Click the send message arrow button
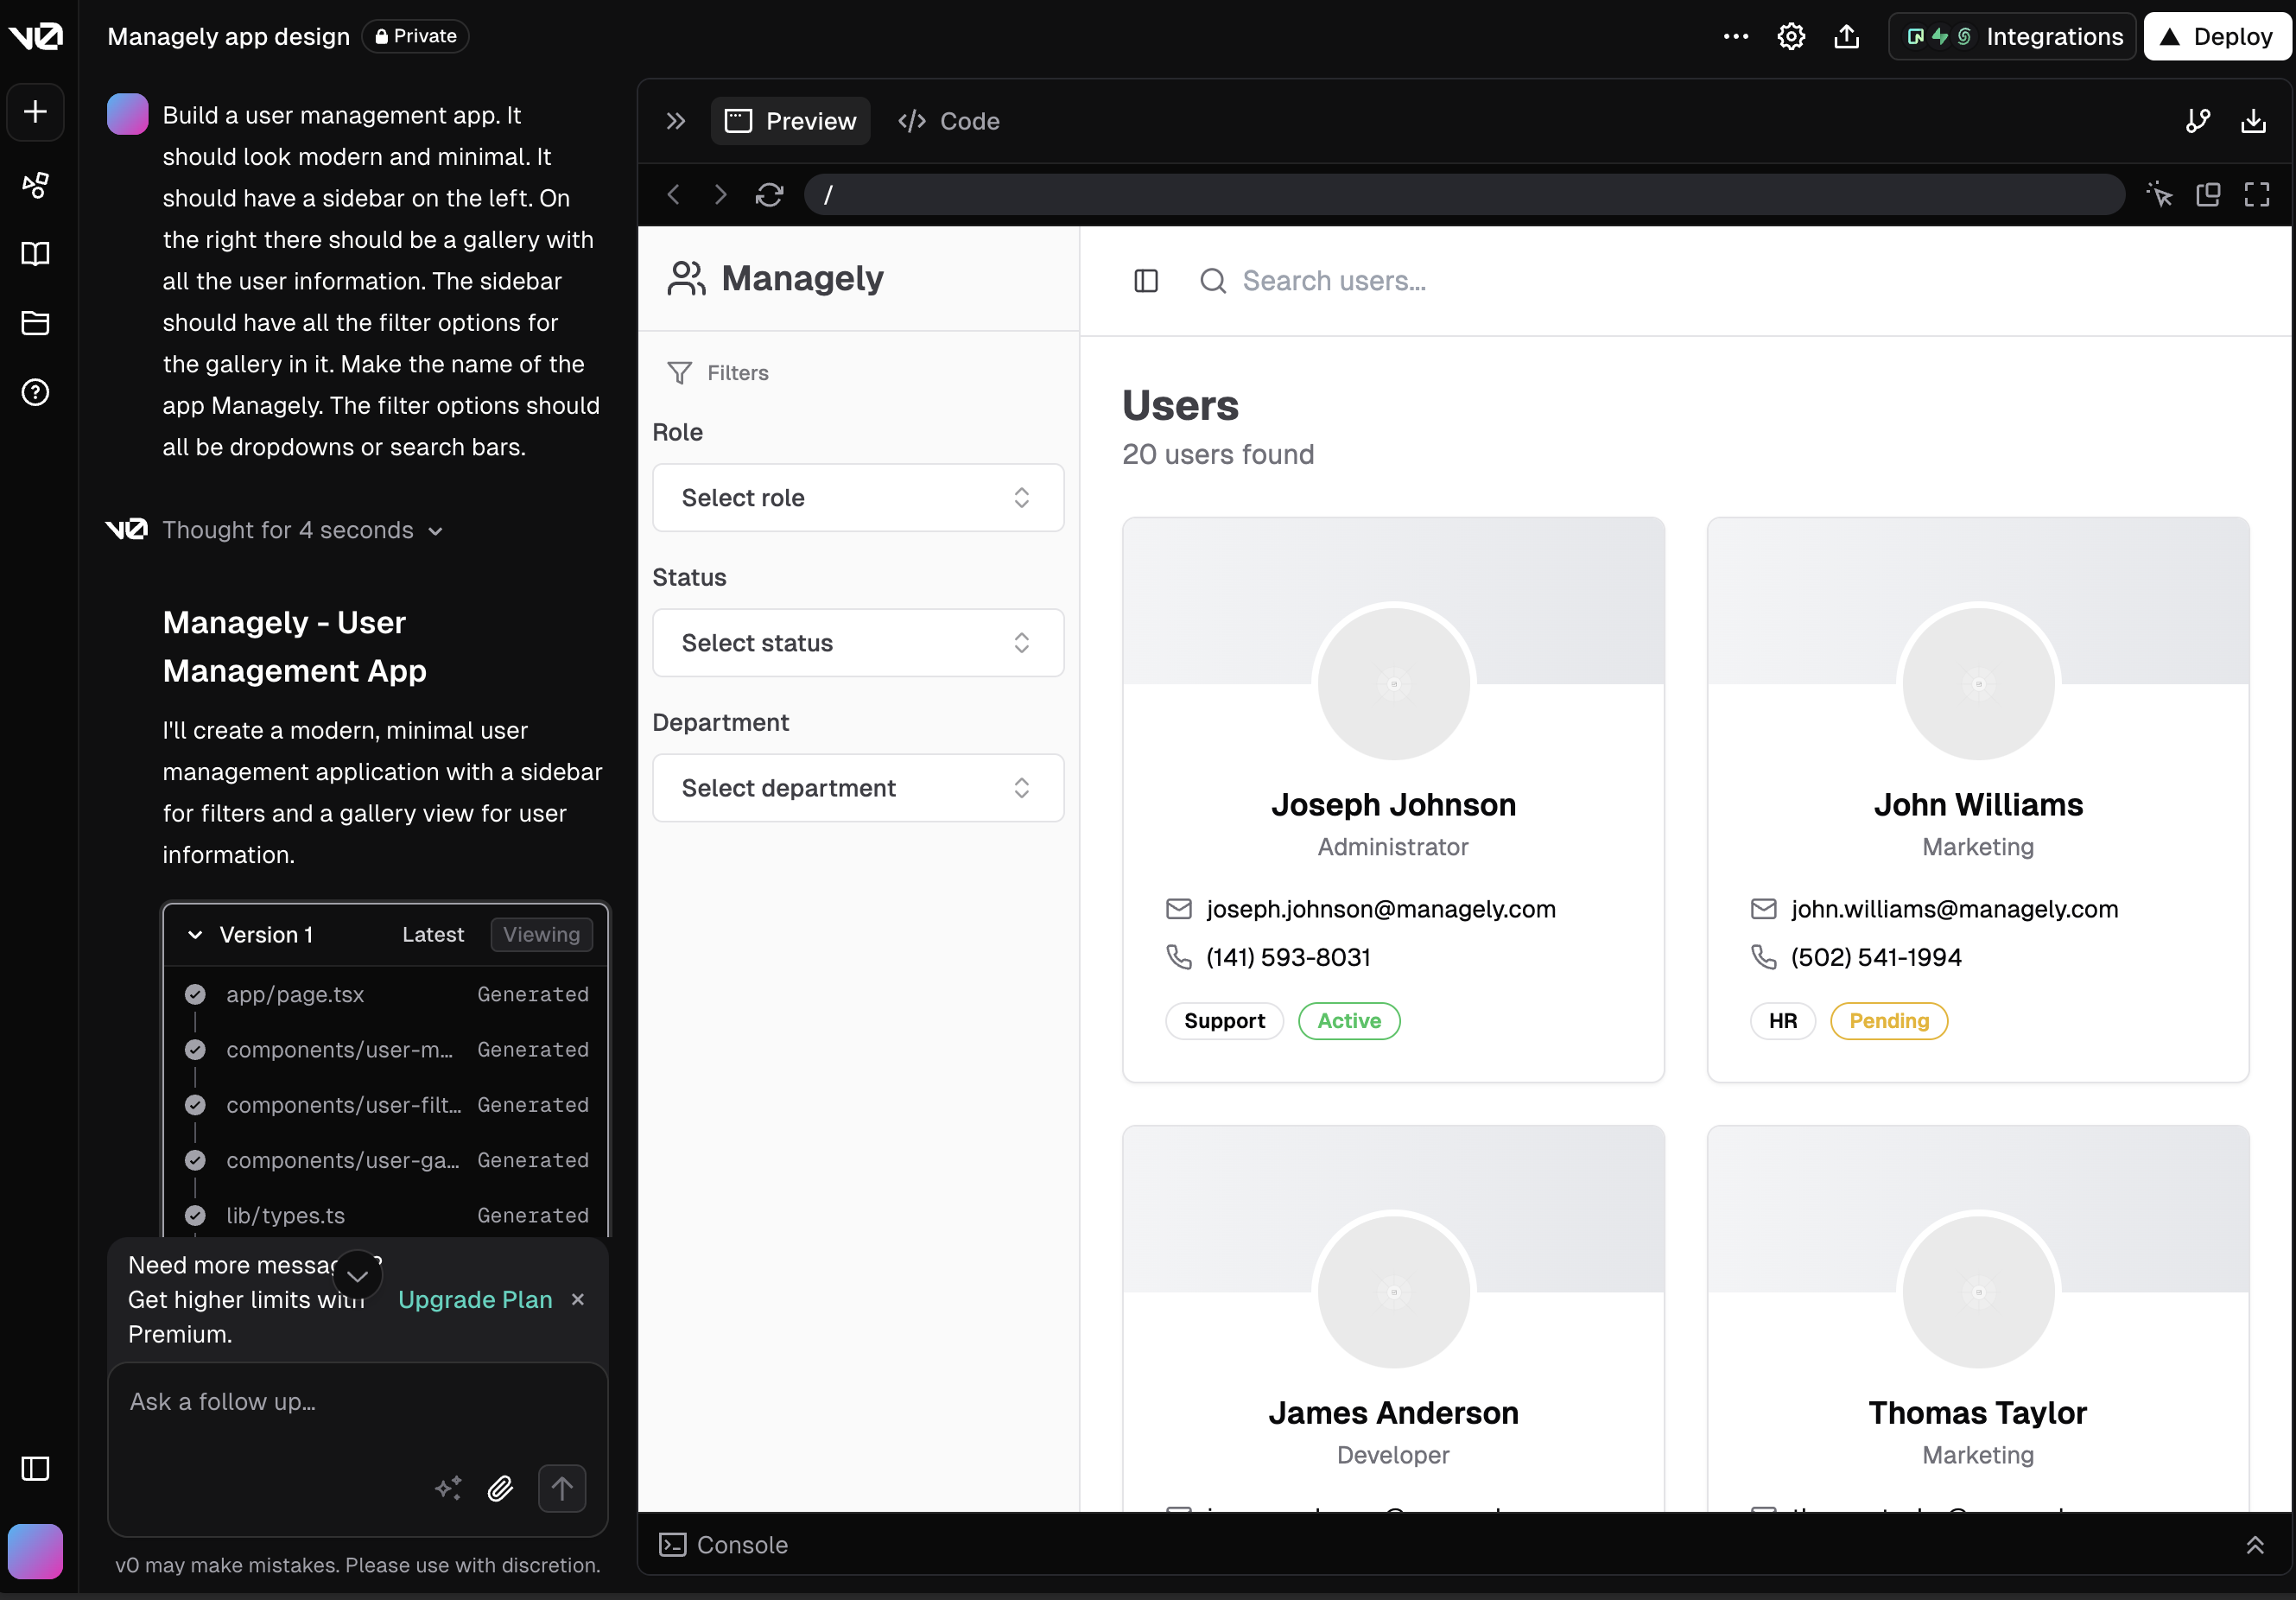The image size is (2296, 1600). tap(562, 1488)
